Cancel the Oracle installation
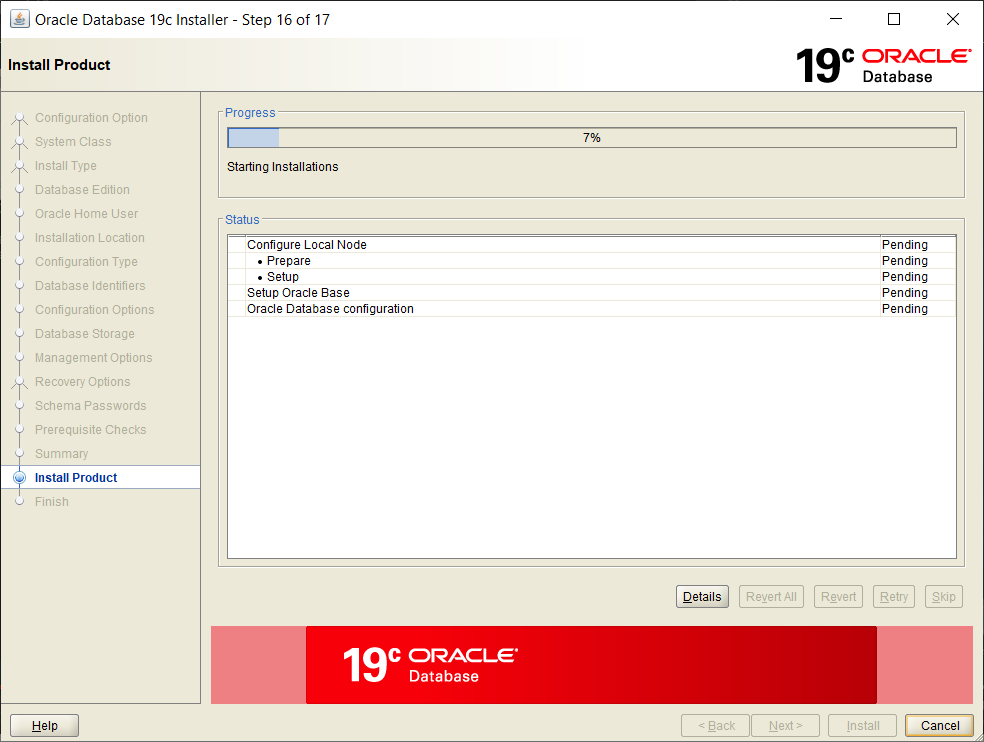Image resolution: width=984 pixels, height=742 pixels. click(x=939, y=726)
